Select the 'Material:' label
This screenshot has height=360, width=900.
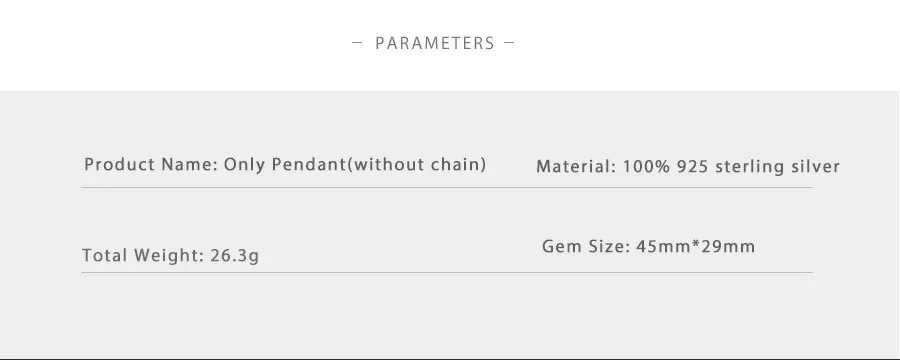576,167
